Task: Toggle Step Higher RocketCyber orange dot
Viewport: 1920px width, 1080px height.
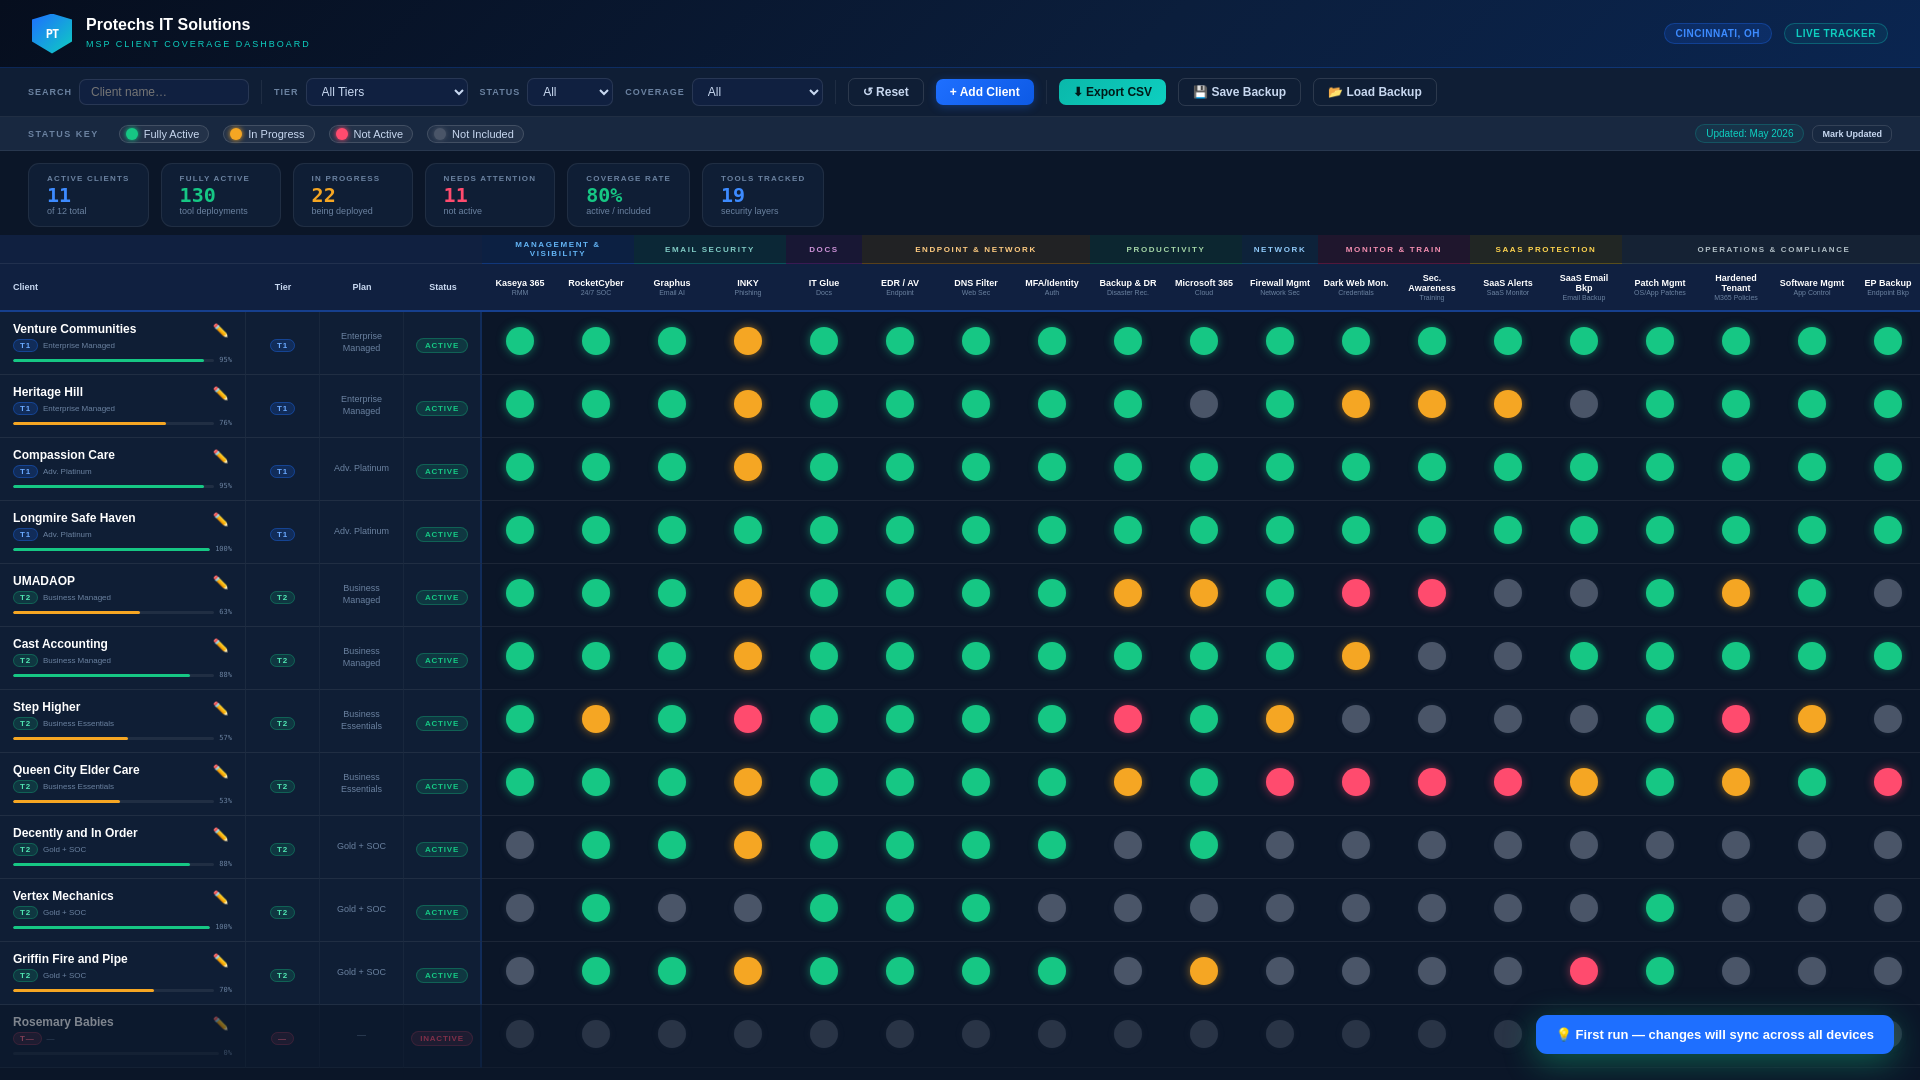Action: pos(596,719)
